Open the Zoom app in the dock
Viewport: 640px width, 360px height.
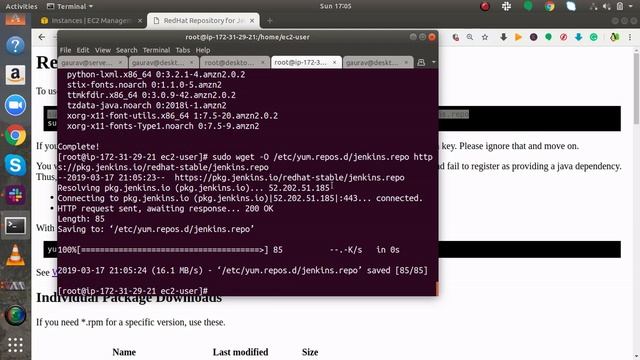point(15,105)
